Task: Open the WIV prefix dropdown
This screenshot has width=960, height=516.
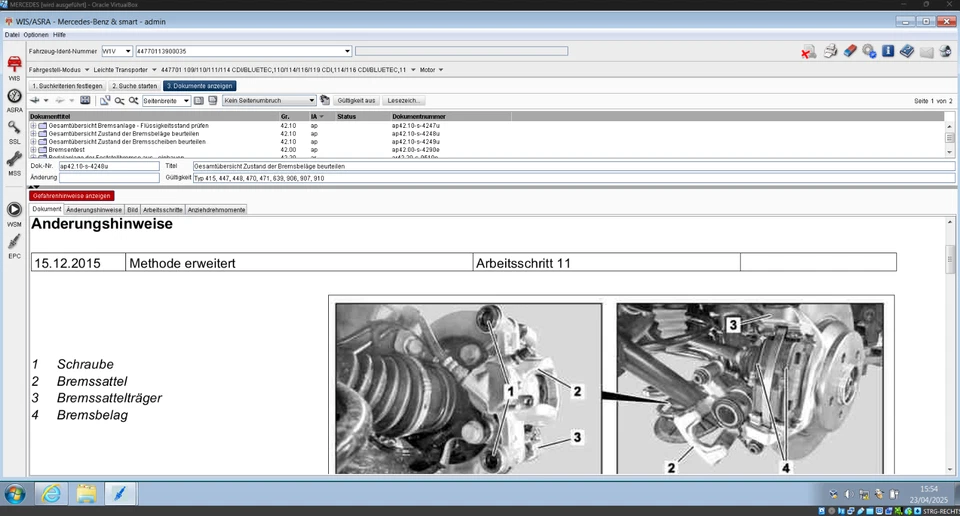Action: coord(128,51)
